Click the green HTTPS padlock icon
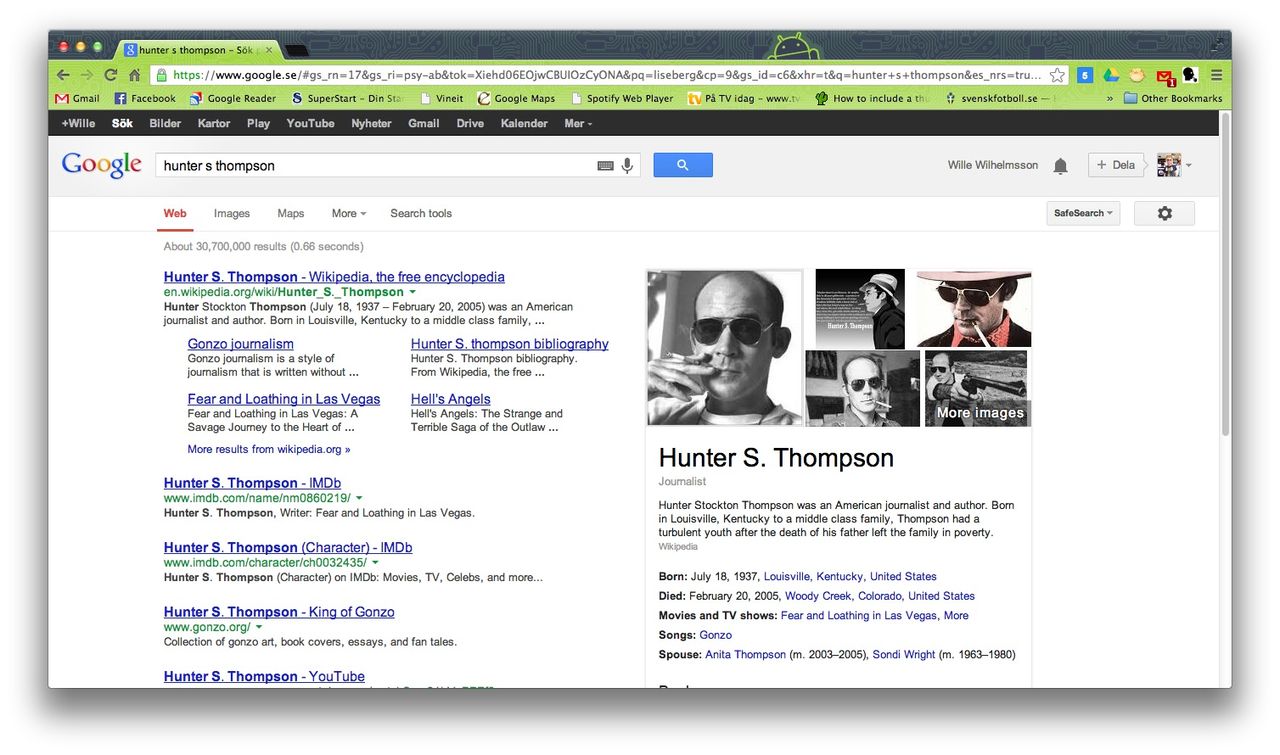The height and width of the screenshot is (755, 1280). pyautogui.click(x=161, y=75)
